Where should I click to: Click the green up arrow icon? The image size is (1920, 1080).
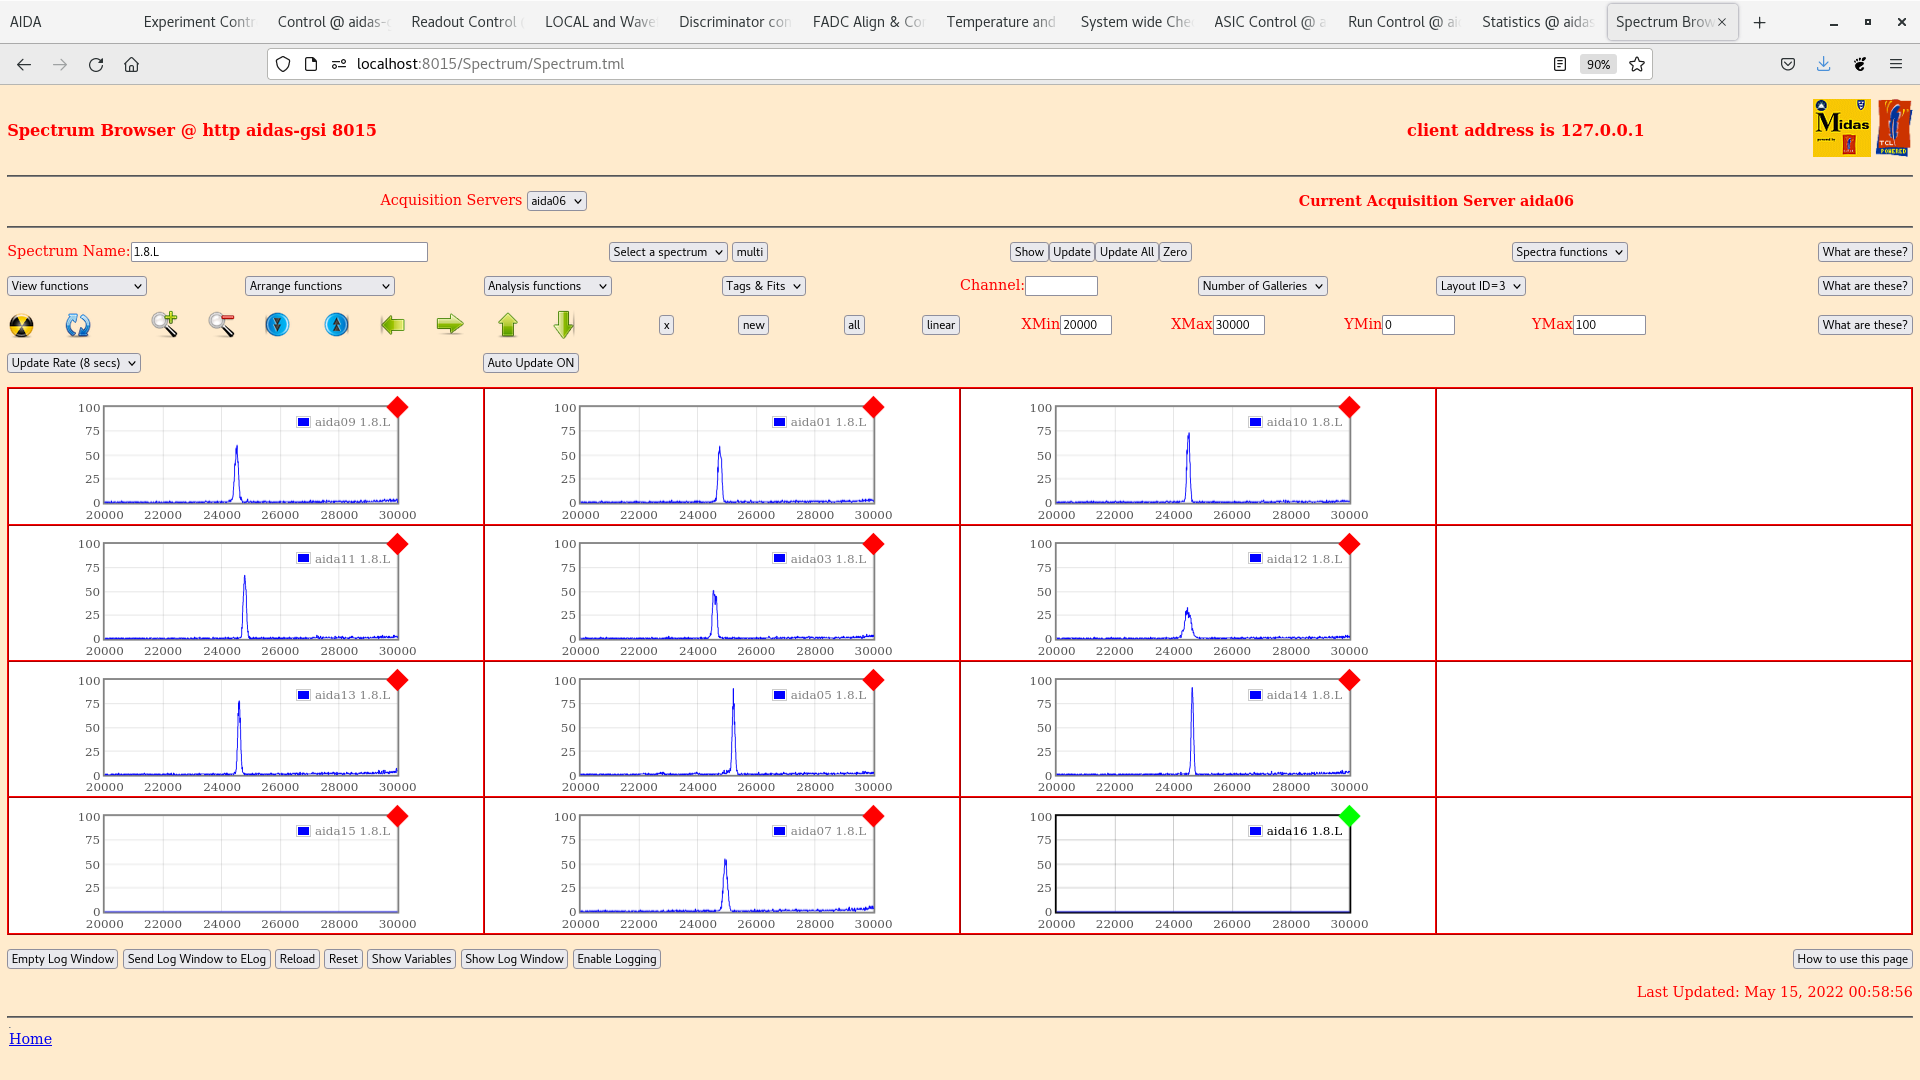click(508, 325)
